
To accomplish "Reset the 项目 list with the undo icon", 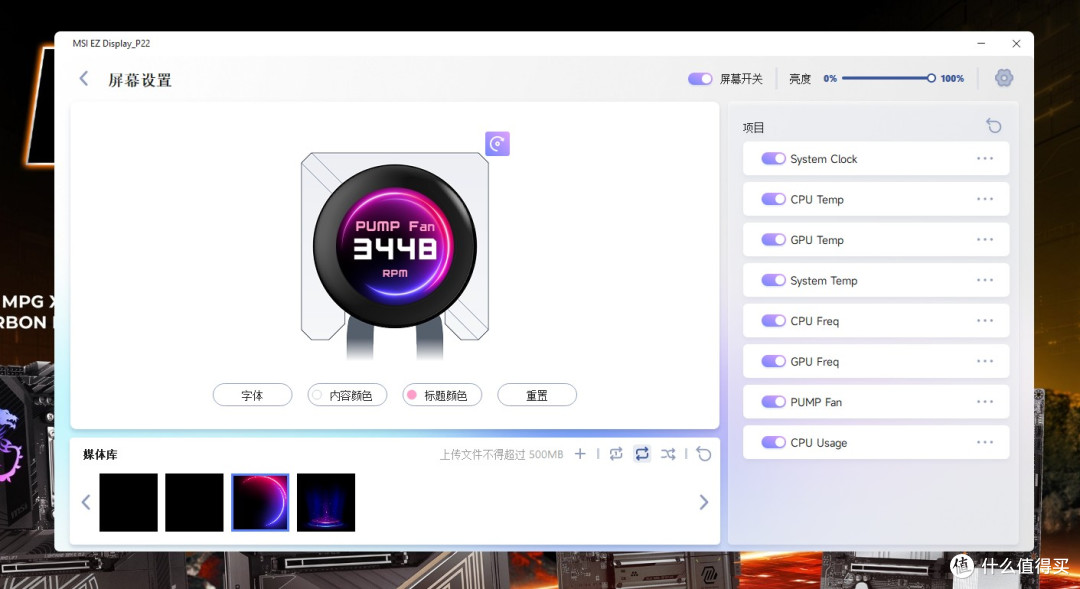I will [993, 126].
